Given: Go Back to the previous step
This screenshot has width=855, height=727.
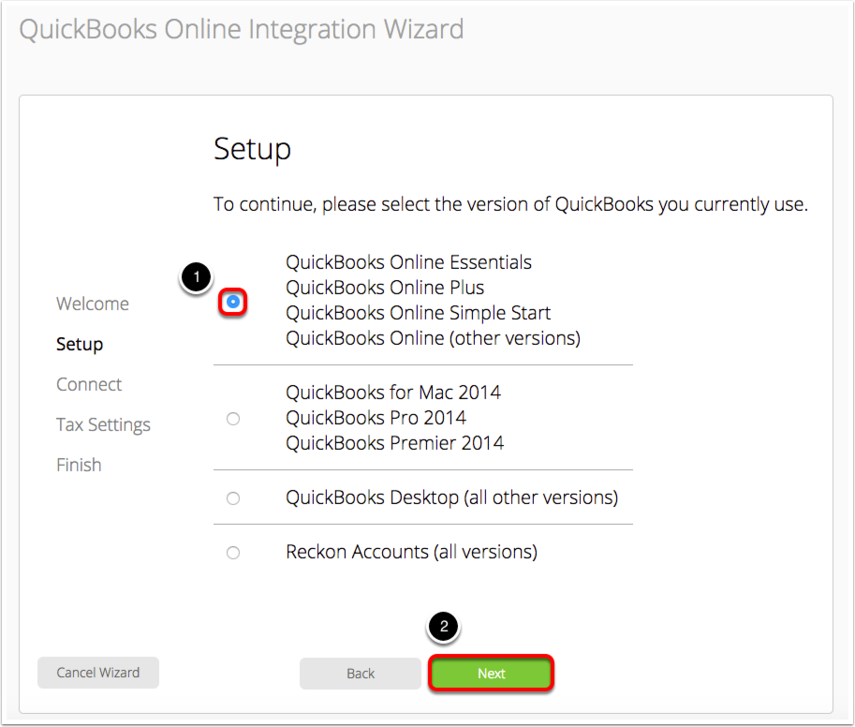Looking at the screenshot, I should click(x=360, y=674).
